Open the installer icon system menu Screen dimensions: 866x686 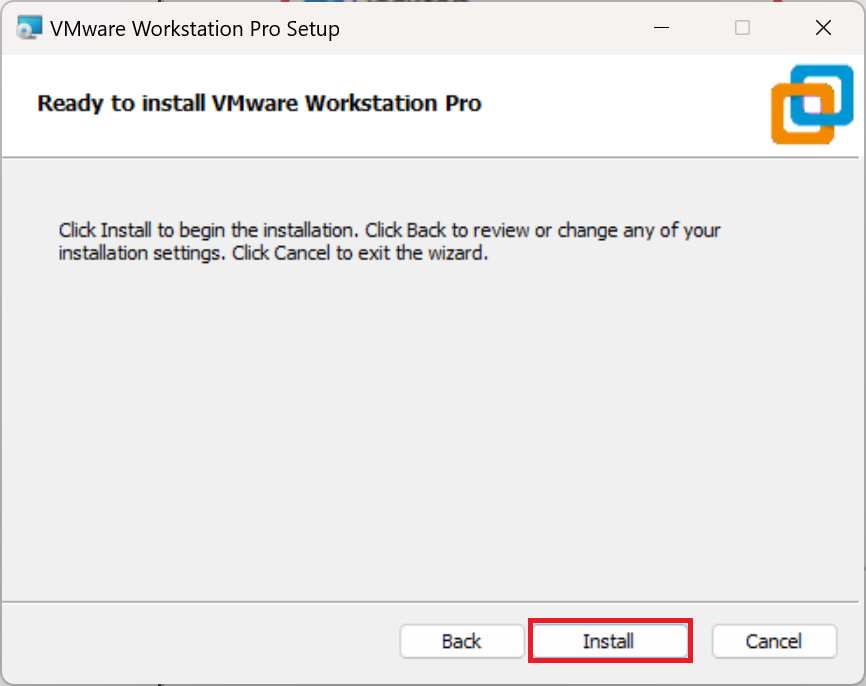pos(29,28)
